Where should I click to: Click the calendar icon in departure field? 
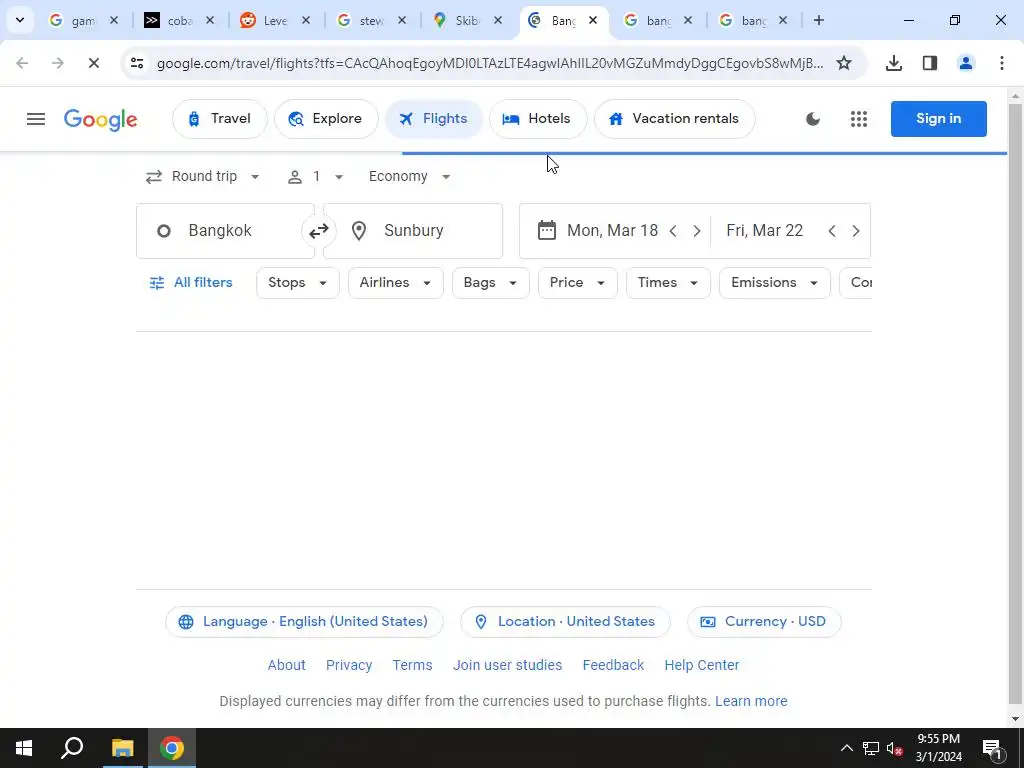click(x=547, y=231)
